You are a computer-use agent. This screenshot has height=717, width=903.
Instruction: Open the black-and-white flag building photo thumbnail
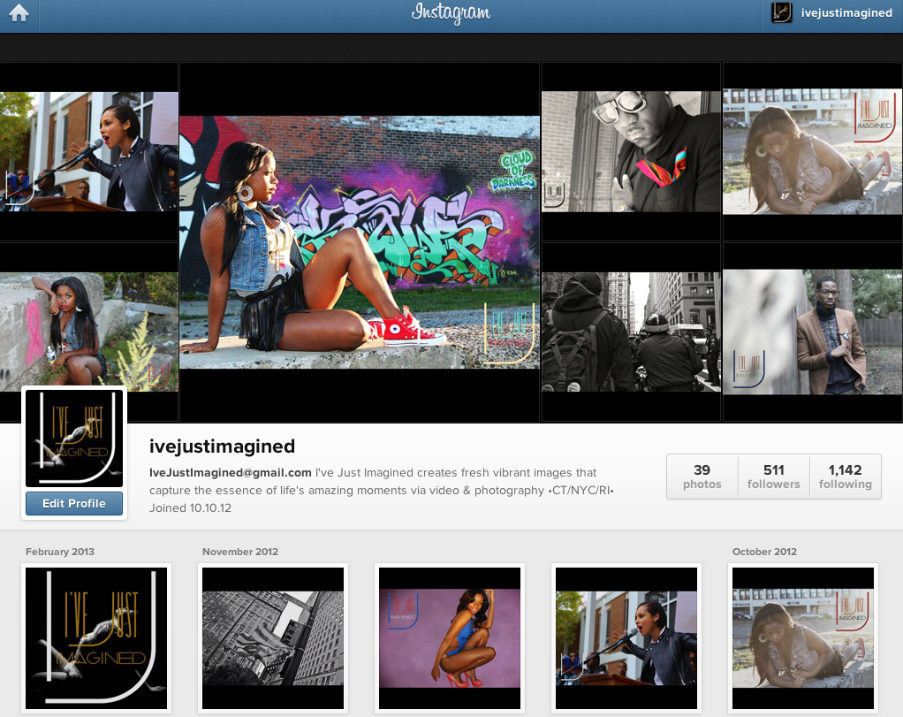[x=273, y=638]
